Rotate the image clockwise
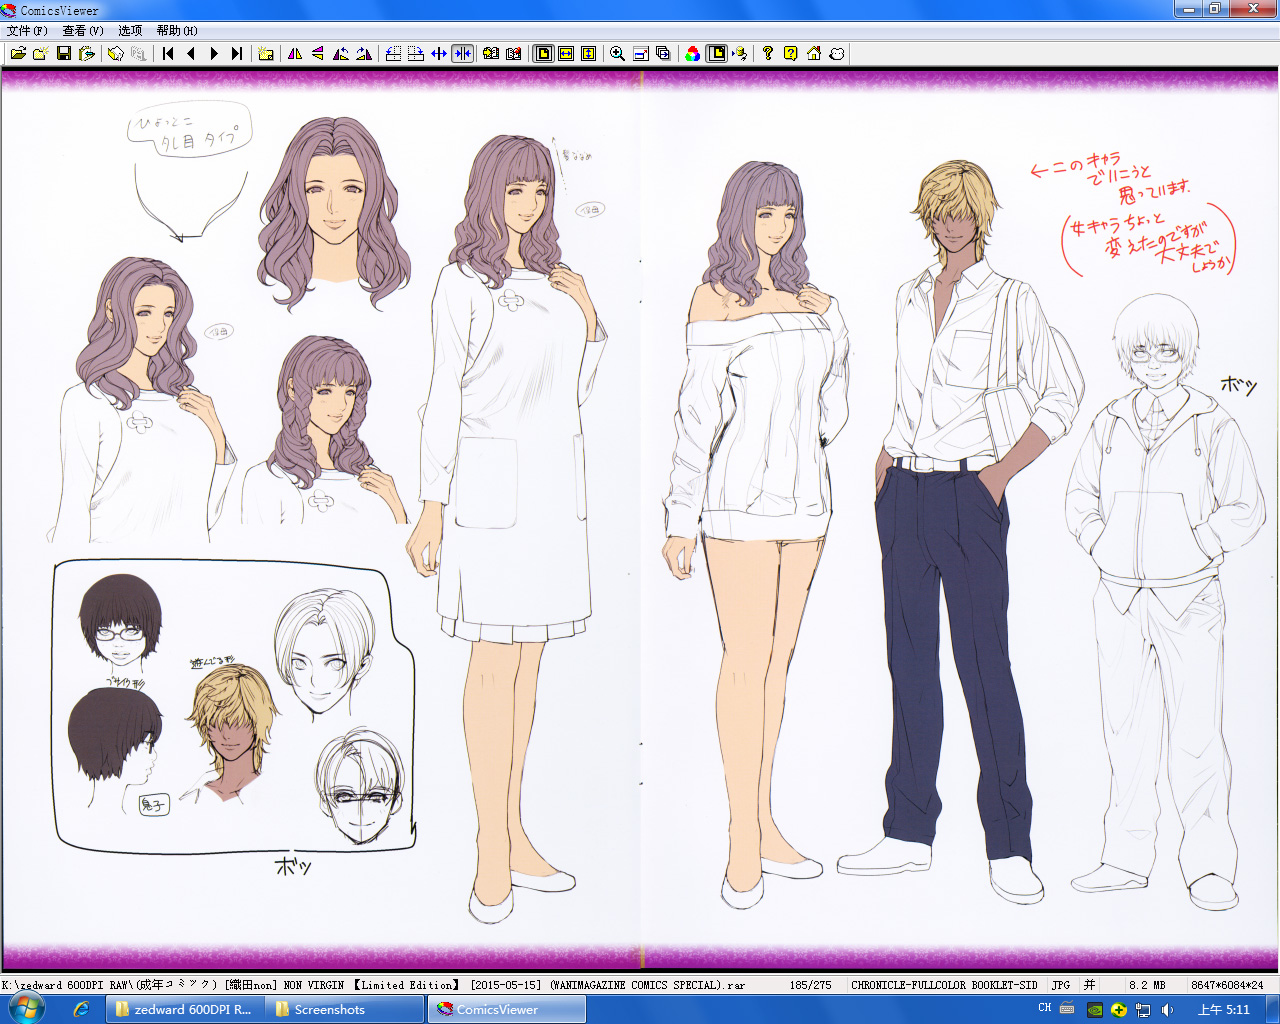Viewport: 1280px width, 1024px height. [364, 54]
